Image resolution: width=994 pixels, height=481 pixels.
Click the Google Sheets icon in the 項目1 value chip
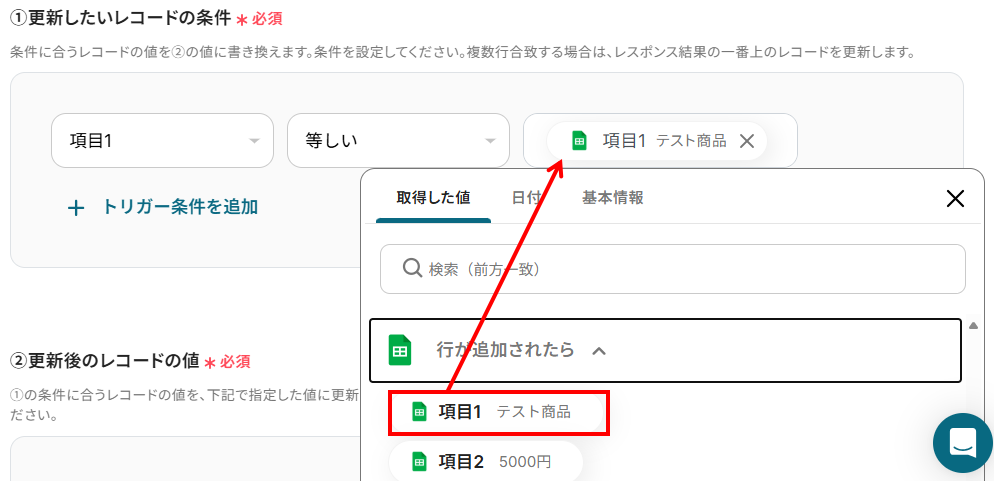579,141
